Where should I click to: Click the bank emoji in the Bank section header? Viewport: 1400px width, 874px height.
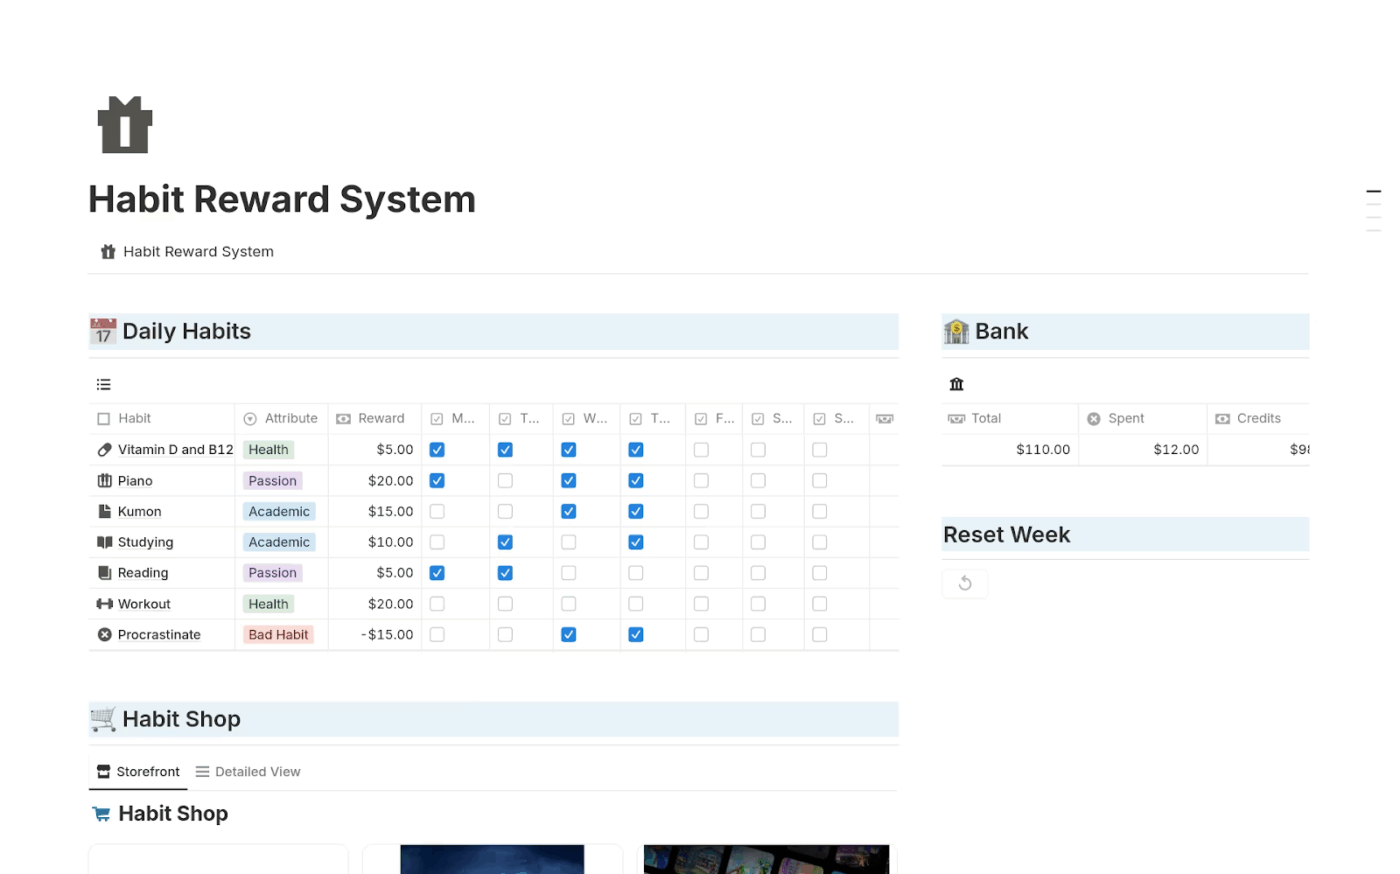956,331
